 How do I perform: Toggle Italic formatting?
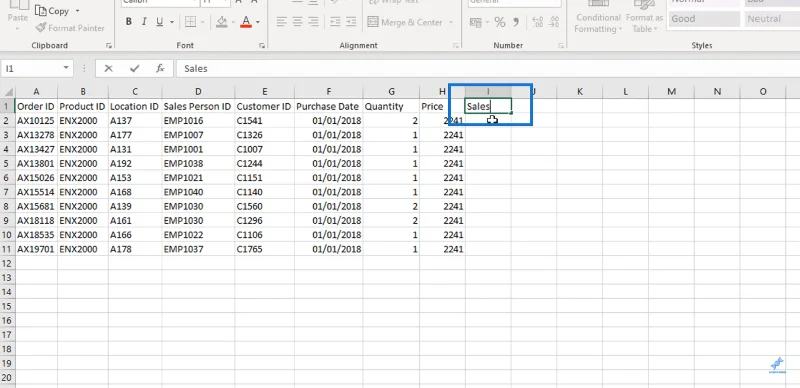coord(144,22)
